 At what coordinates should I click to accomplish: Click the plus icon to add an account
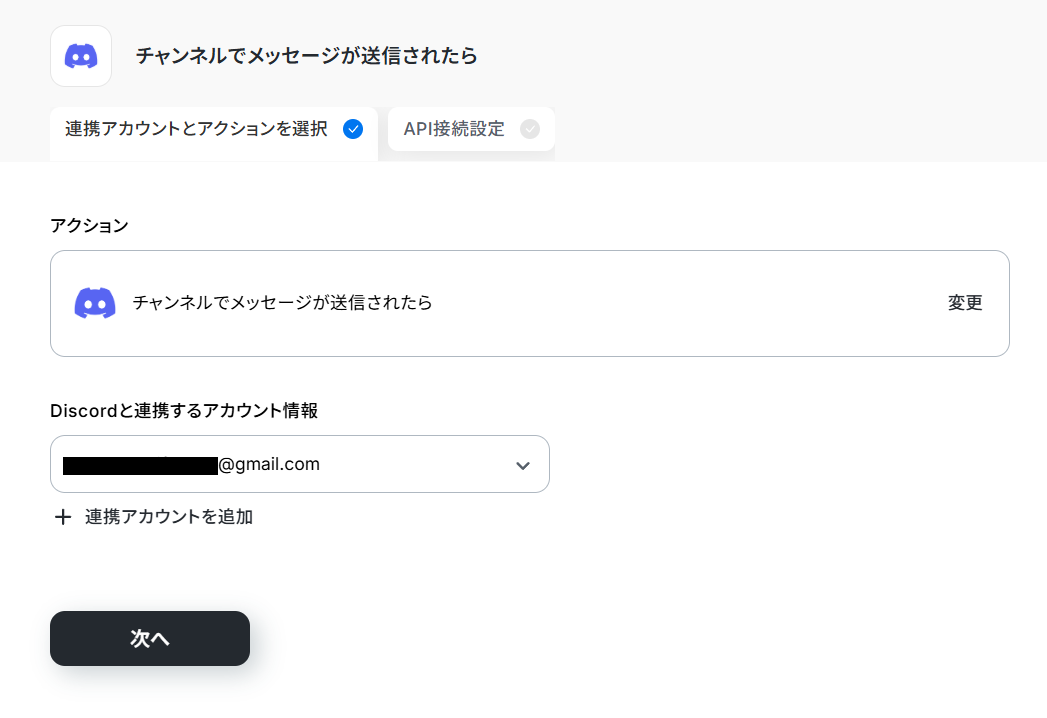tap(63, 517)
